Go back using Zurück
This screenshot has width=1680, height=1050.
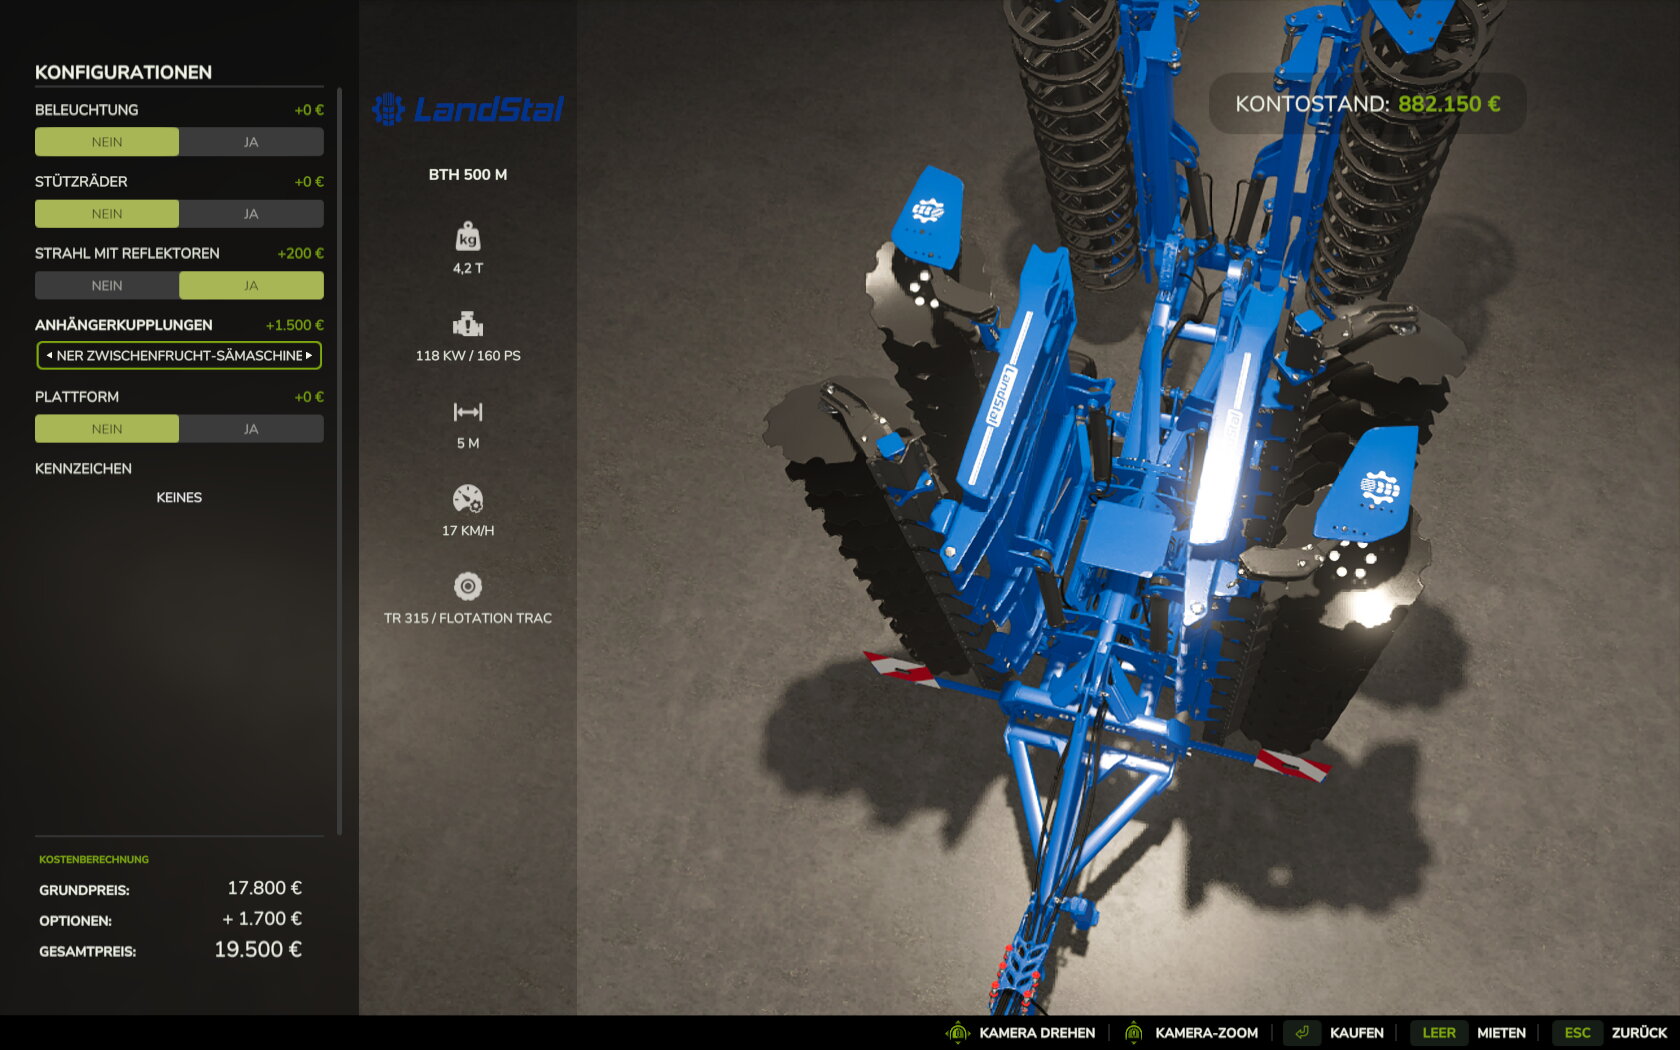click(1638, 1032)
